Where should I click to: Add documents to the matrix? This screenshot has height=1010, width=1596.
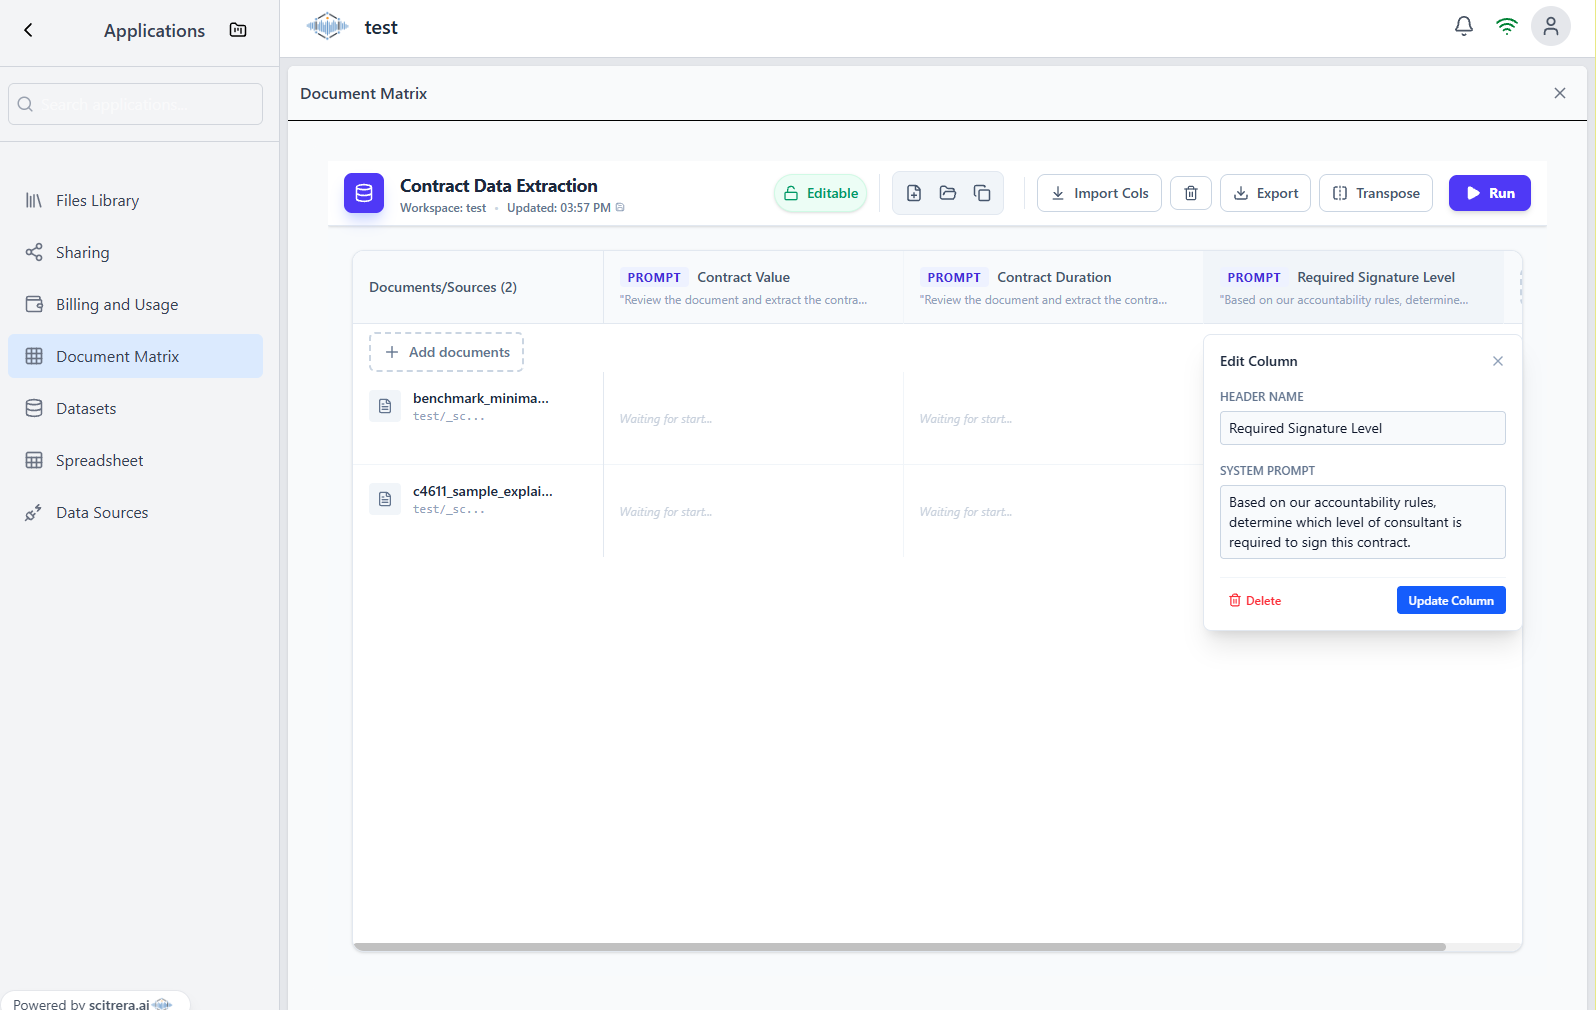[446, 352]
